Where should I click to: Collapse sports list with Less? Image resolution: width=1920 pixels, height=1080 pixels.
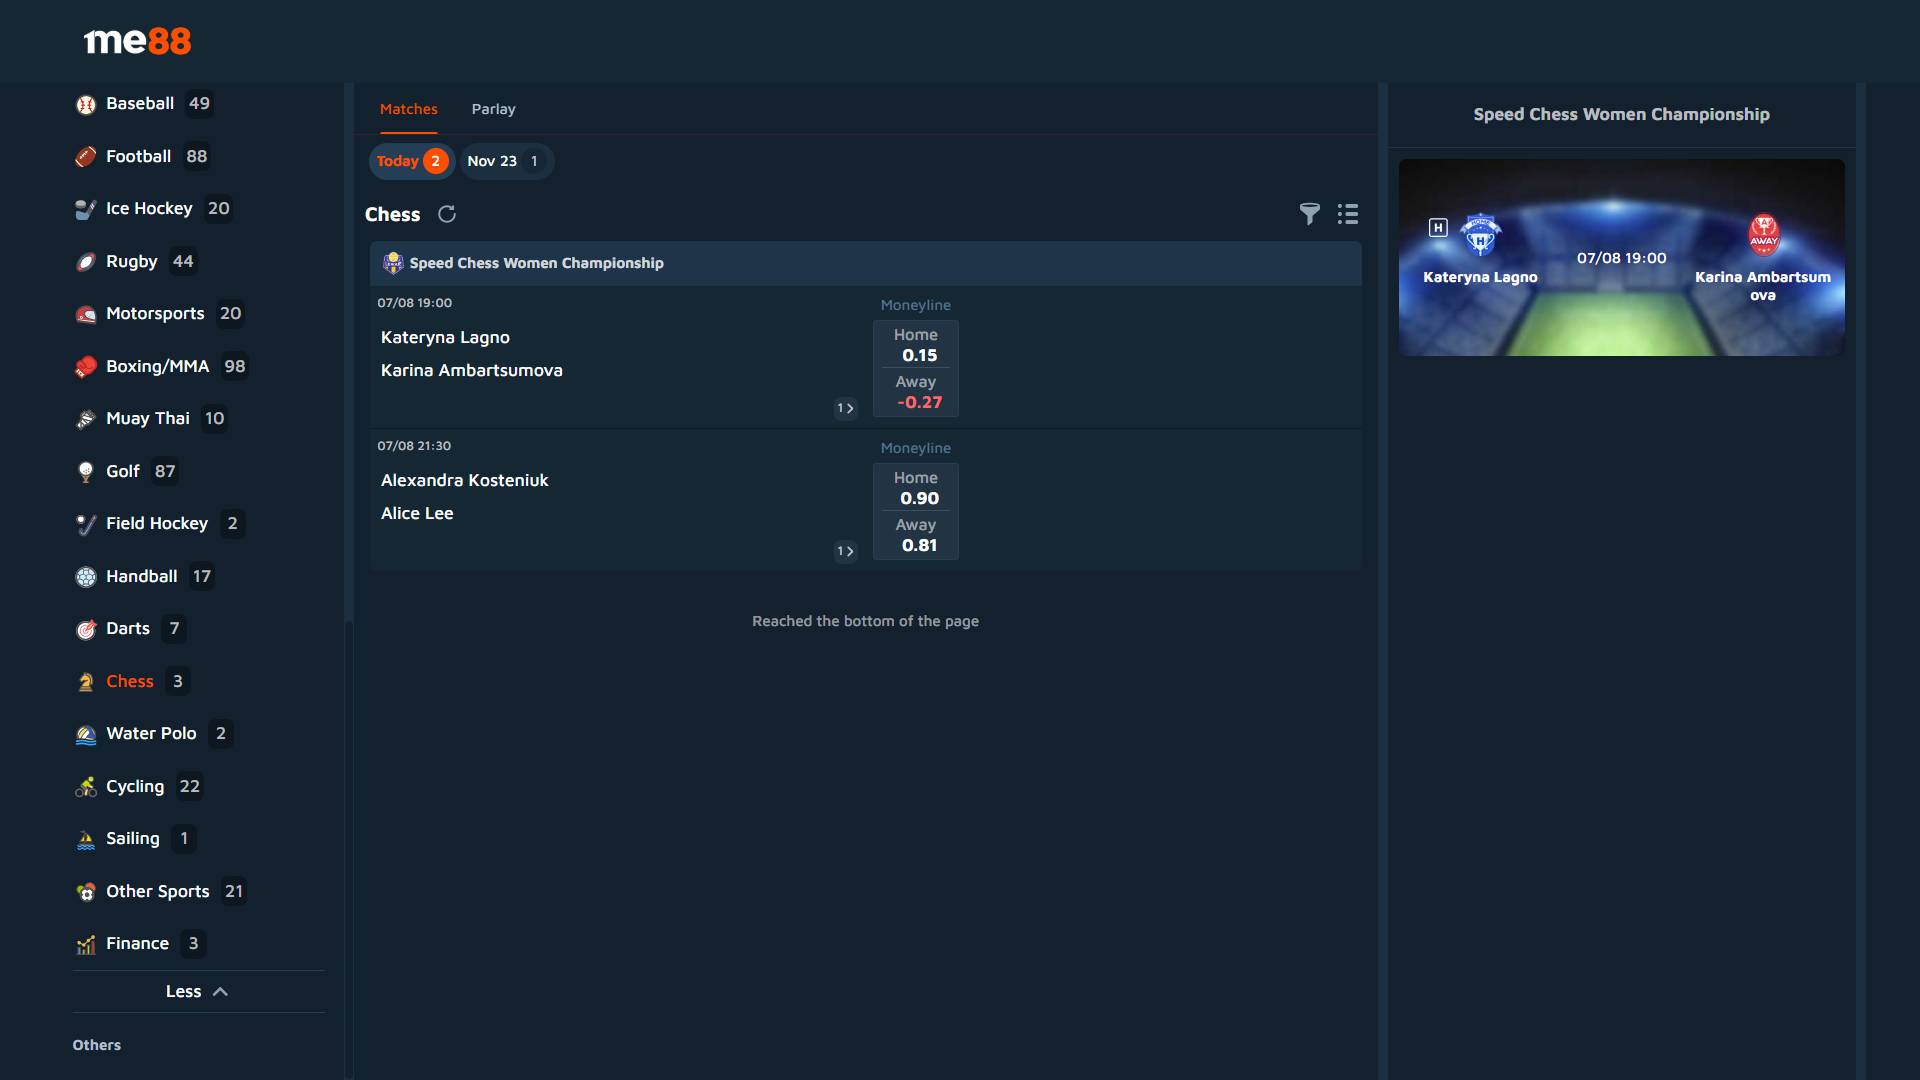(x=197, y=992)
